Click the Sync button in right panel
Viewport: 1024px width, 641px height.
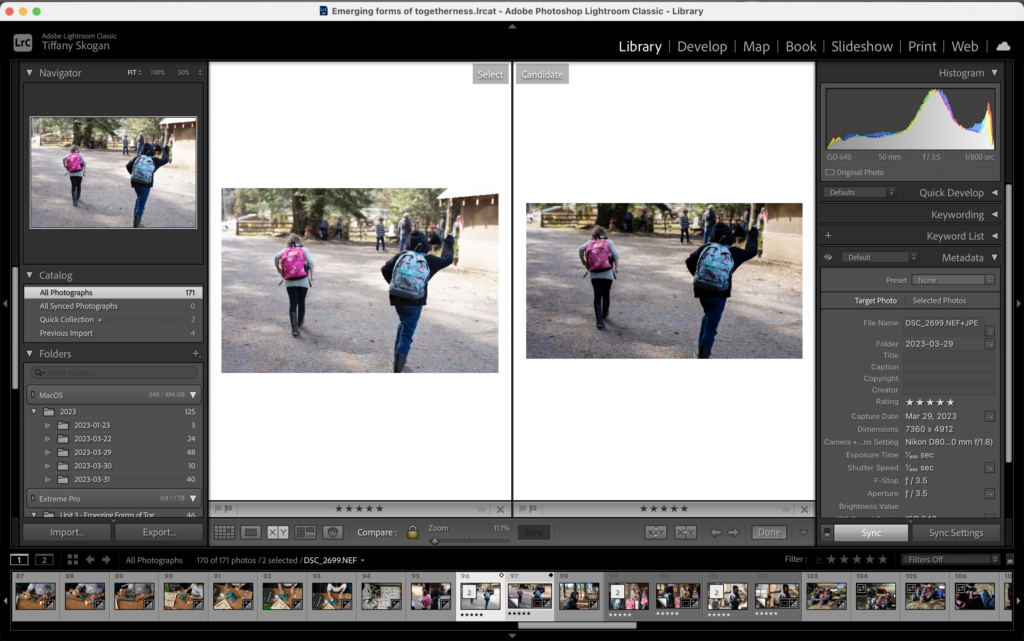pos(871,533)
